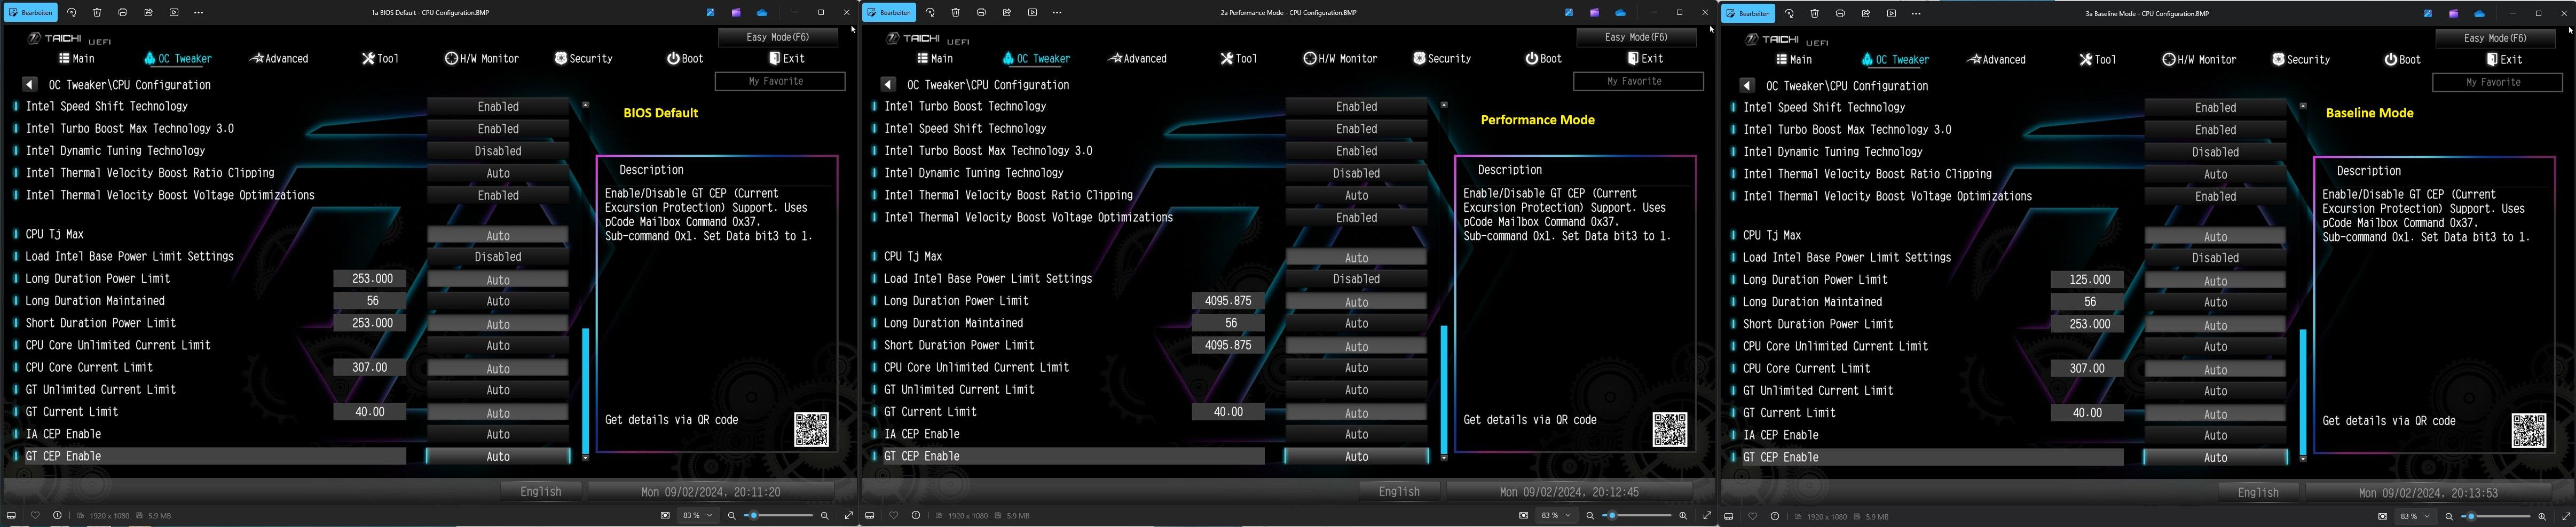Click Bearbeiten in Performance Mode window
This screenshot has height=527, width=2576.
[889, 13]
